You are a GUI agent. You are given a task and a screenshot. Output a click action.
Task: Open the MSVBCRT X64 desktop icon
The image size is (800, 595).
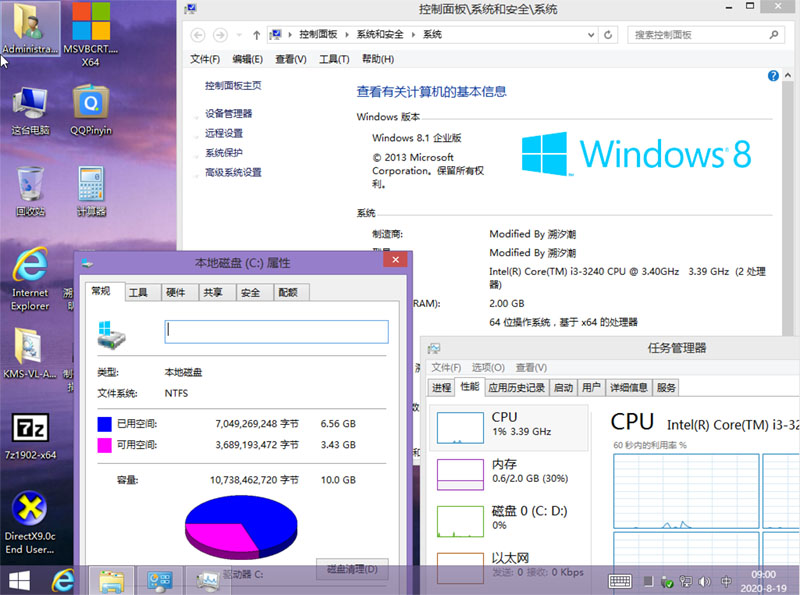pyautogui.click(x=91, y=35)
